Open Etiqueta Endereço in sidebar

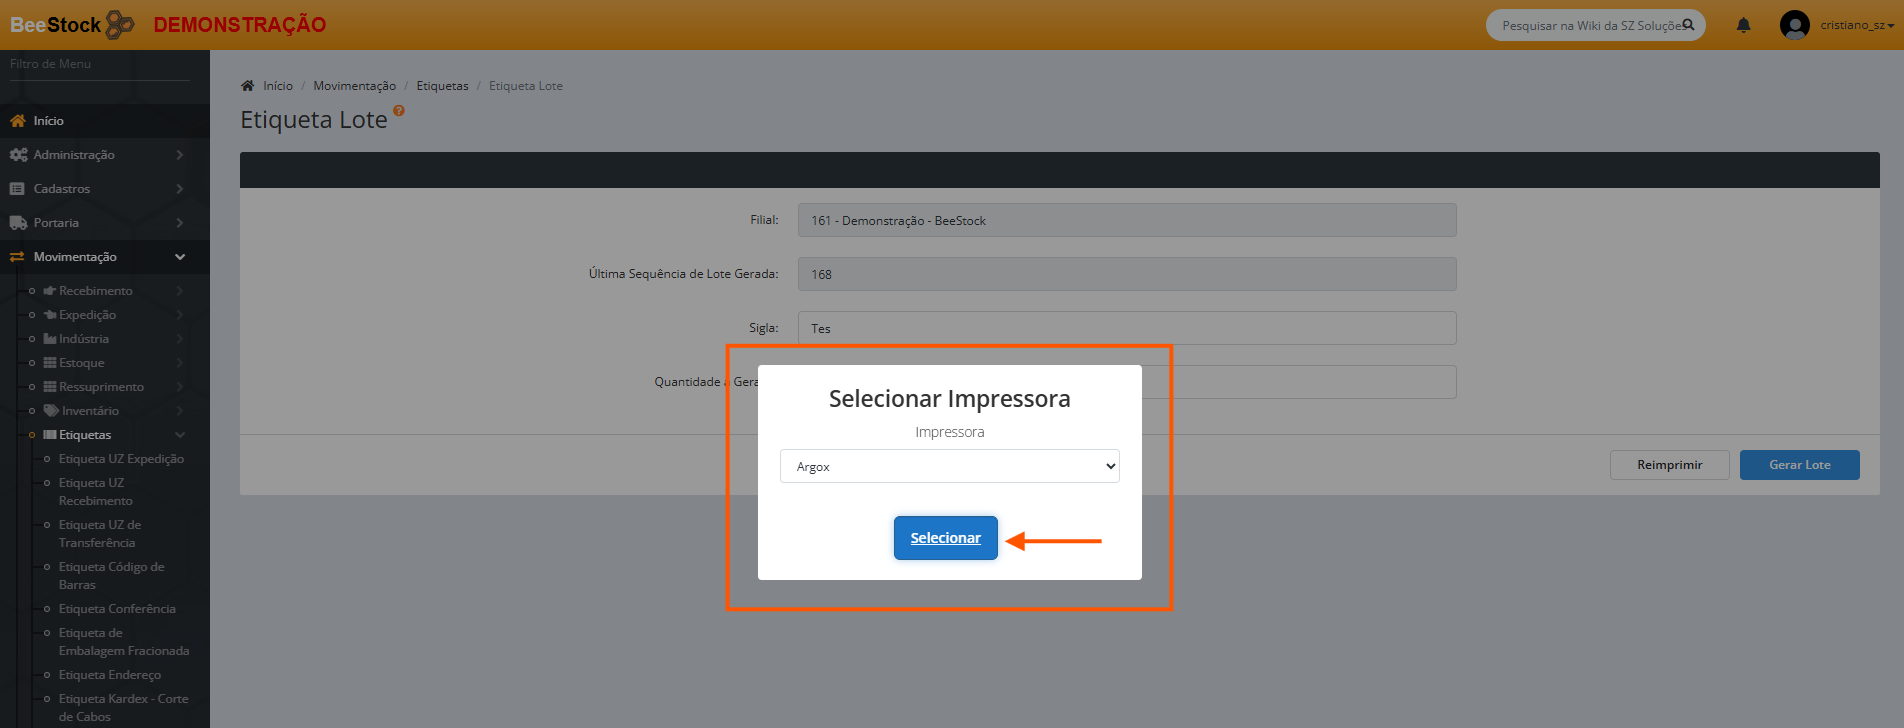pyautogui.click(x=110, y=675)
